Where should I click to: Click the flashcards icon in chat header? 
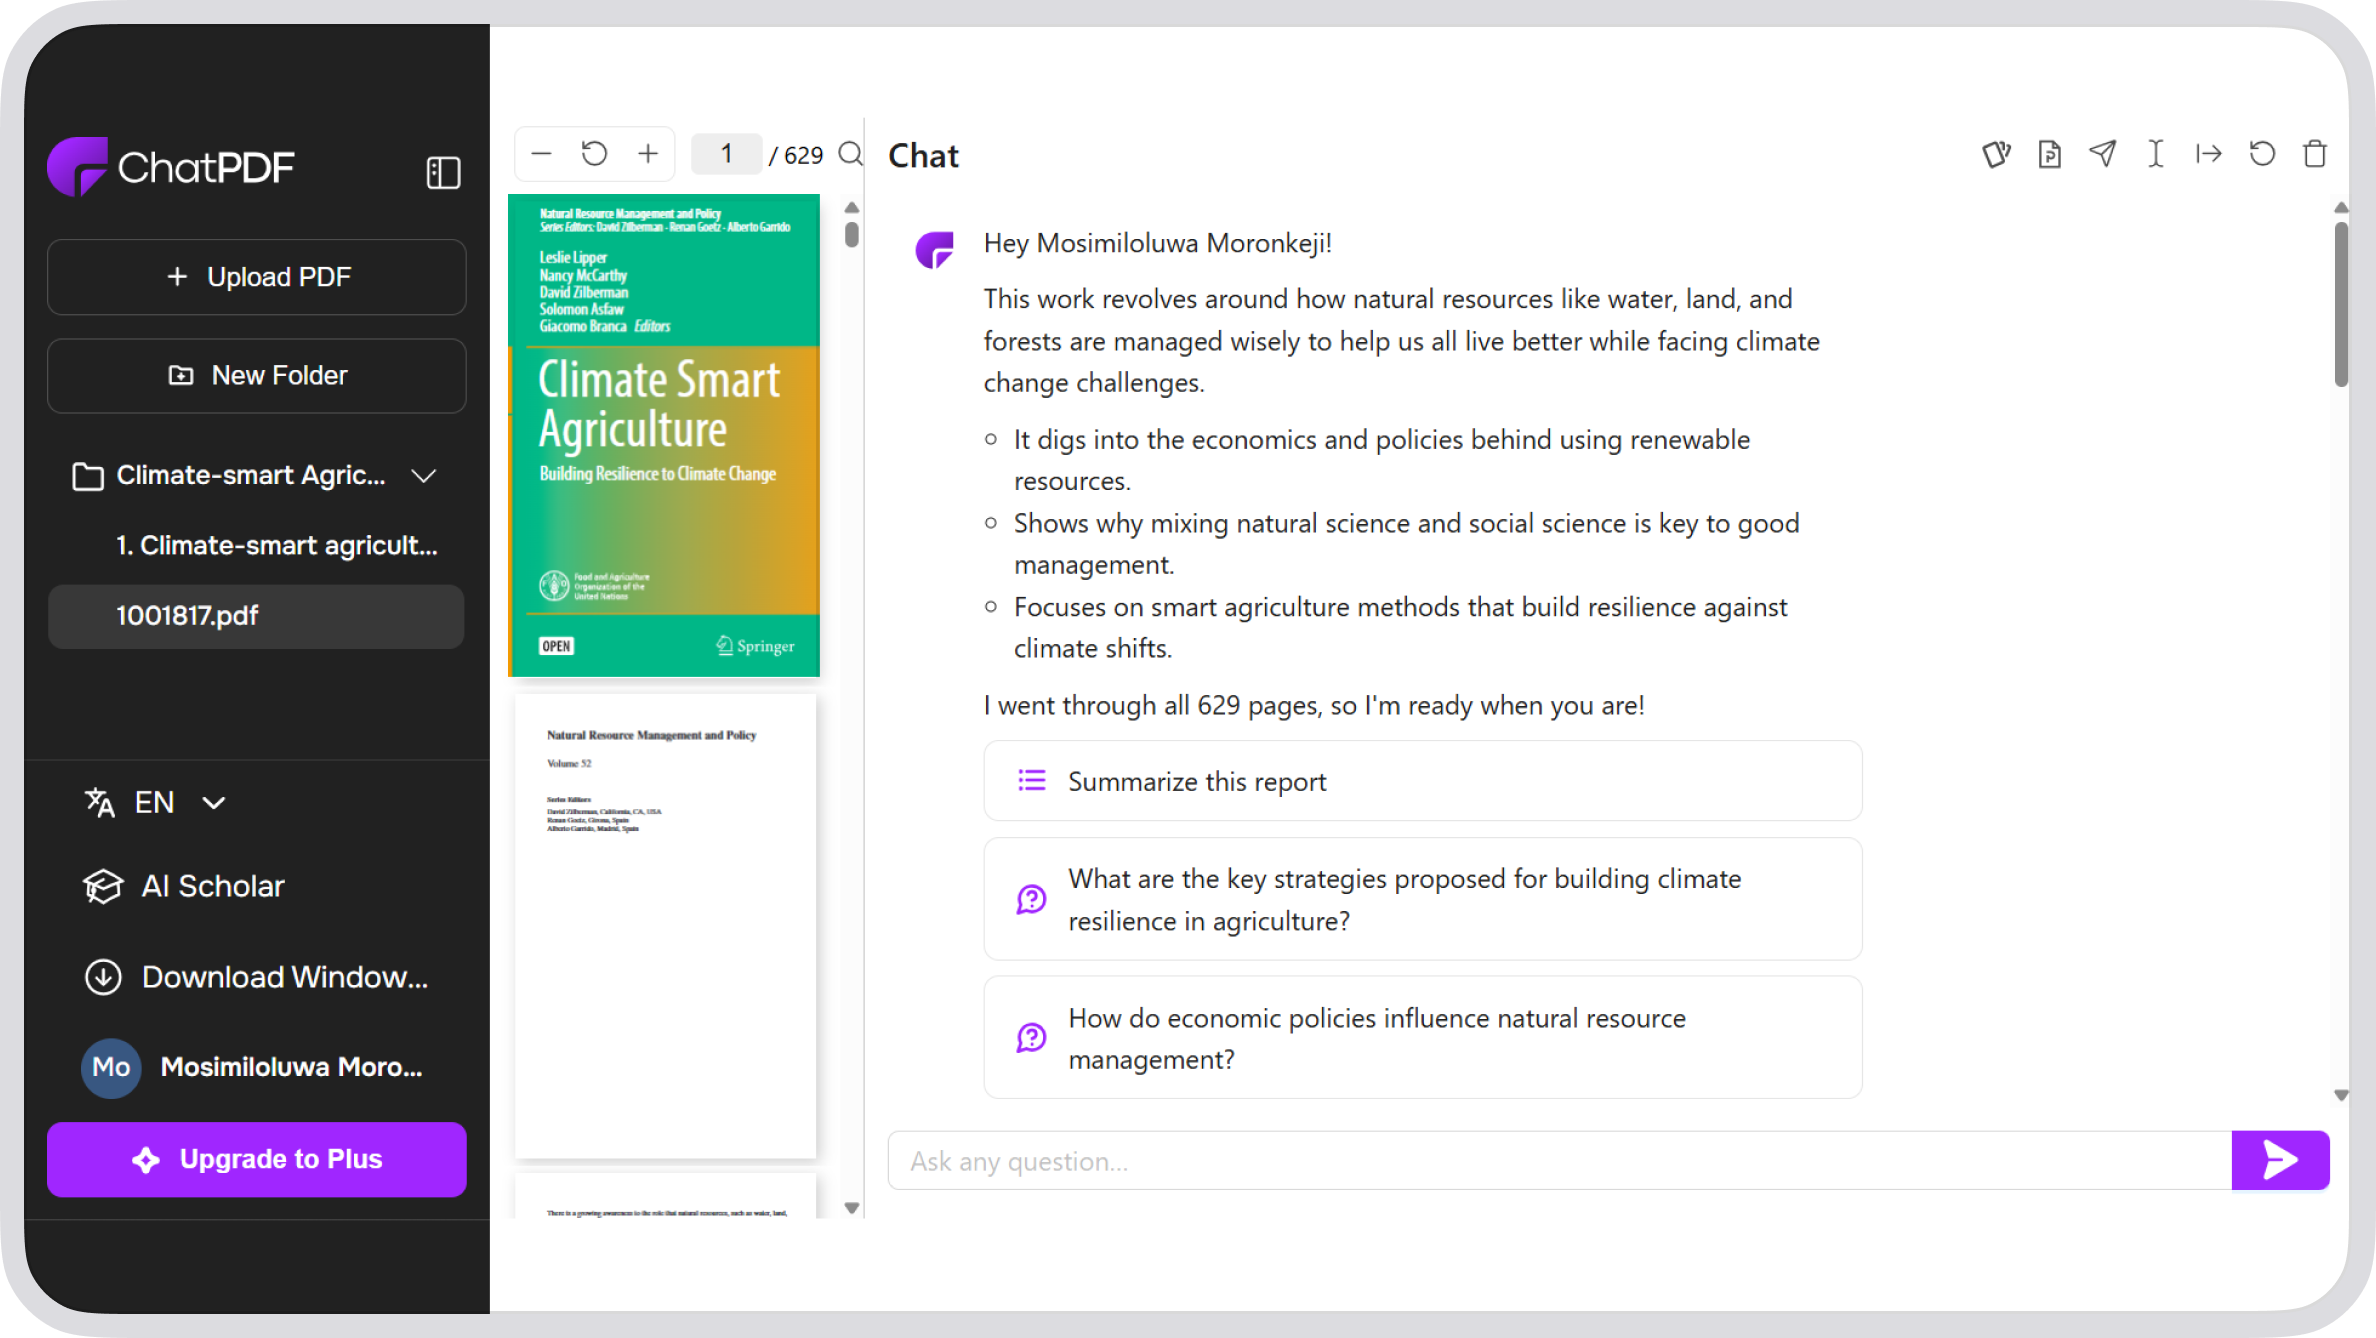pos(1996,154)
